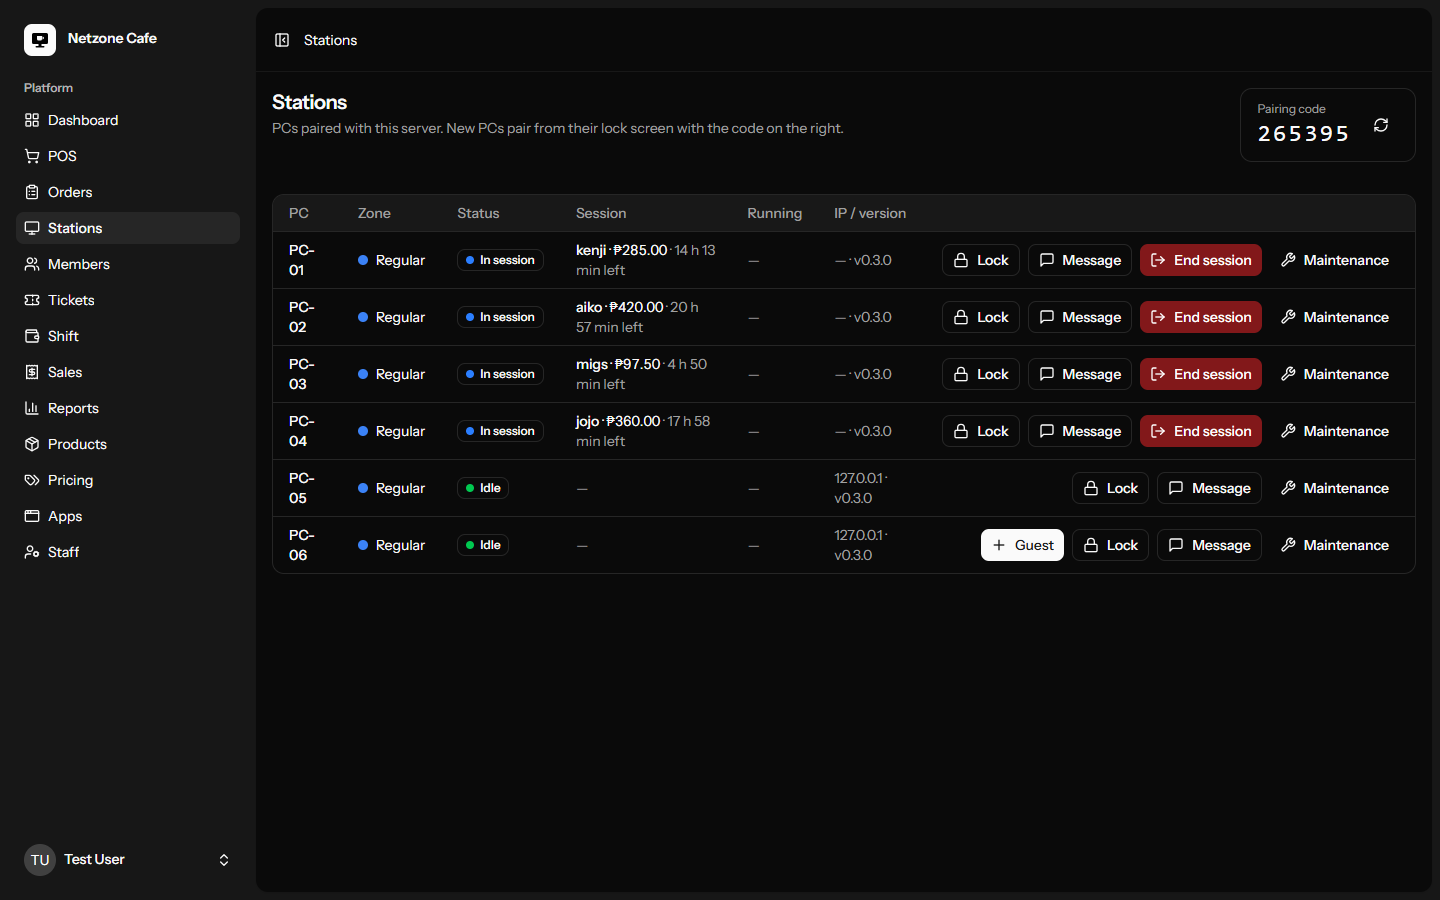Screen dimensions: 1440x900
Task: Go to Staff page
Action: pos(128,552)
